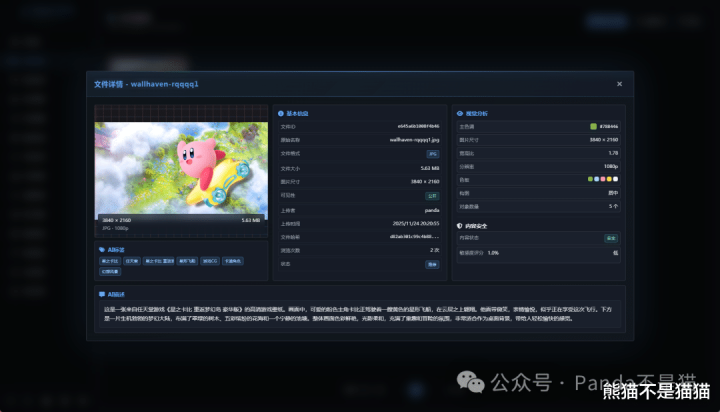This screenshot has width=720, height=412.
Task: Click the chat bubble icon beside AI描述
Action: [x=102, y=294]
